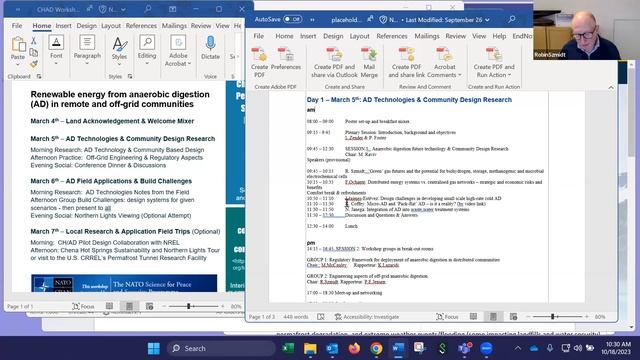Open References tab in the placeholder window

click(391, 36)
